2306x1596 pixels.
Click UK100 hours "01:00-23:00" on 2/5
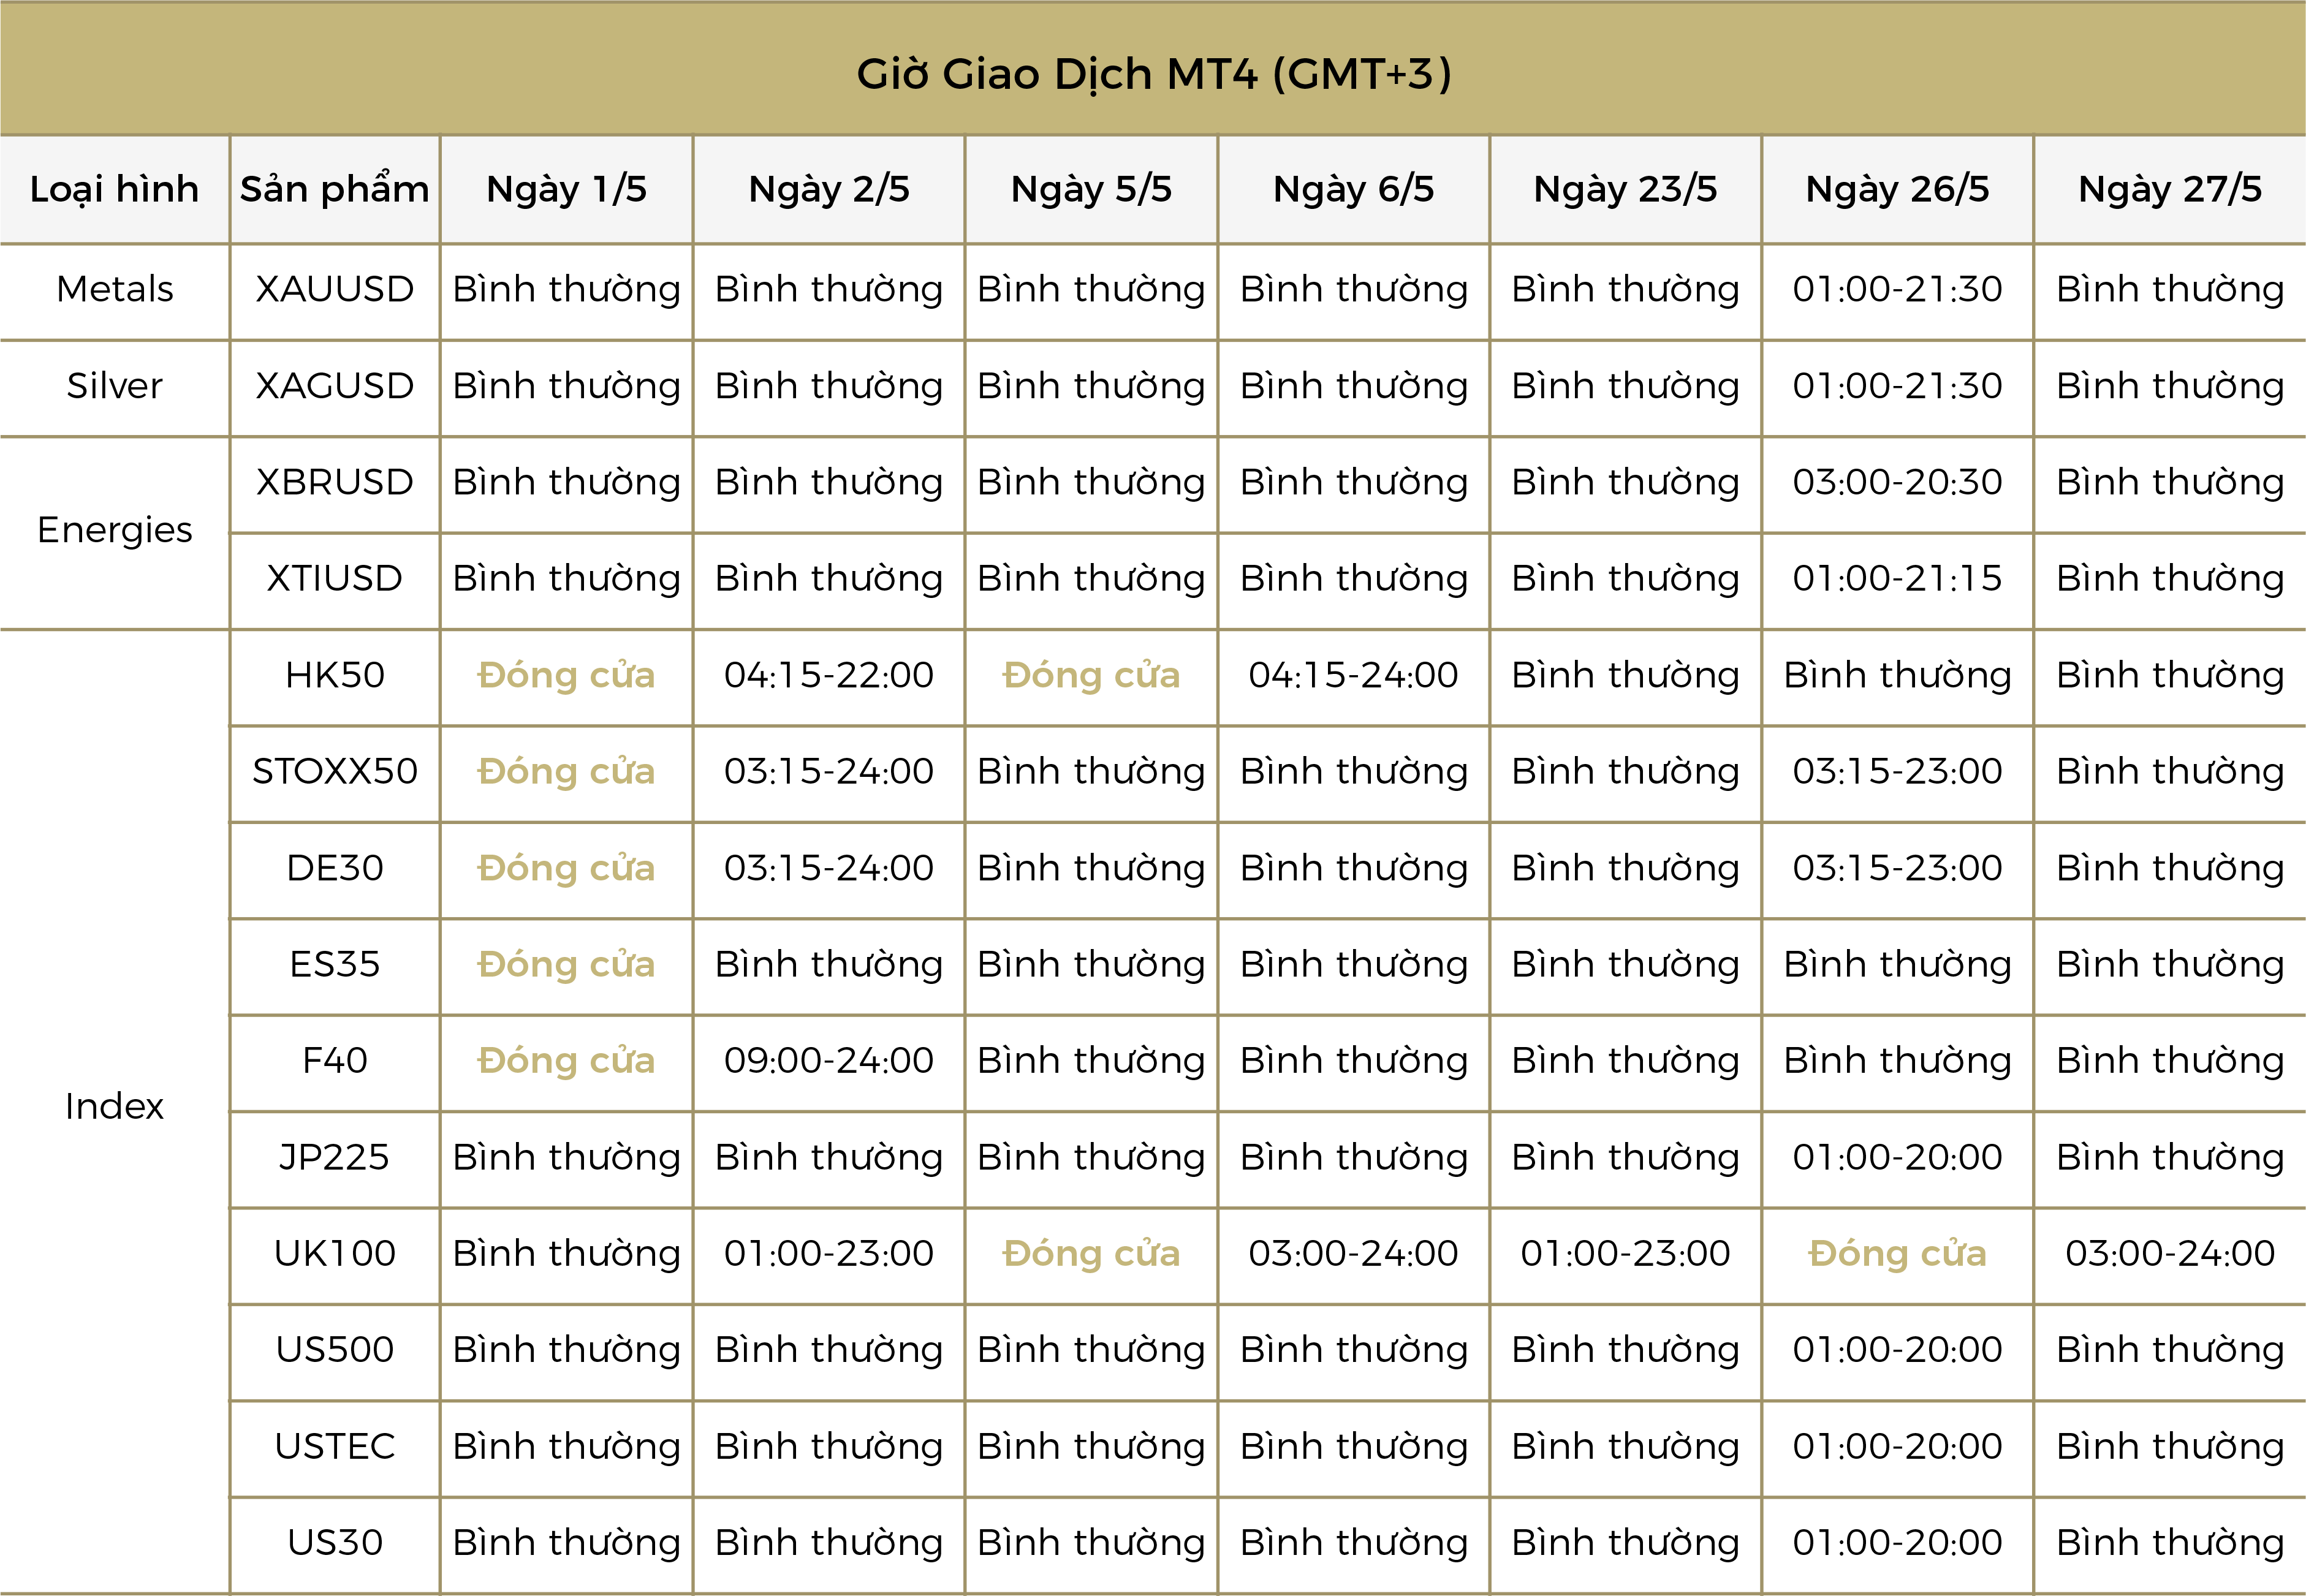[829, 1253]
